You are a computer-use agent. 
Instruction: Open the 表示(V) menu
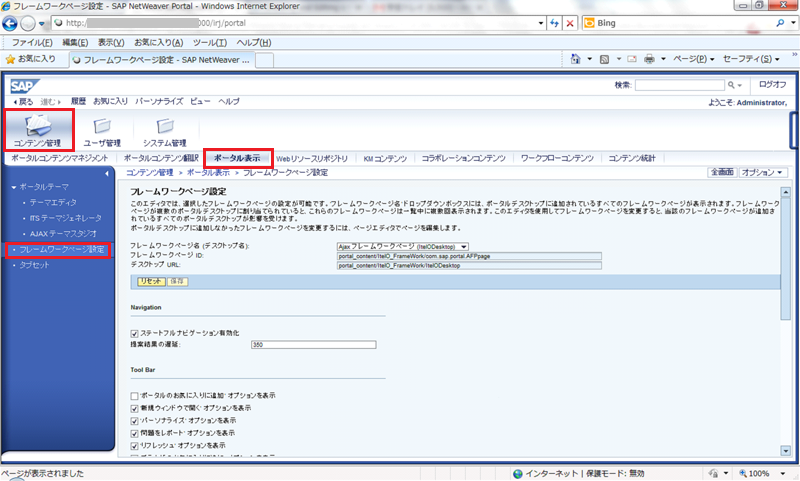[111, 43]
